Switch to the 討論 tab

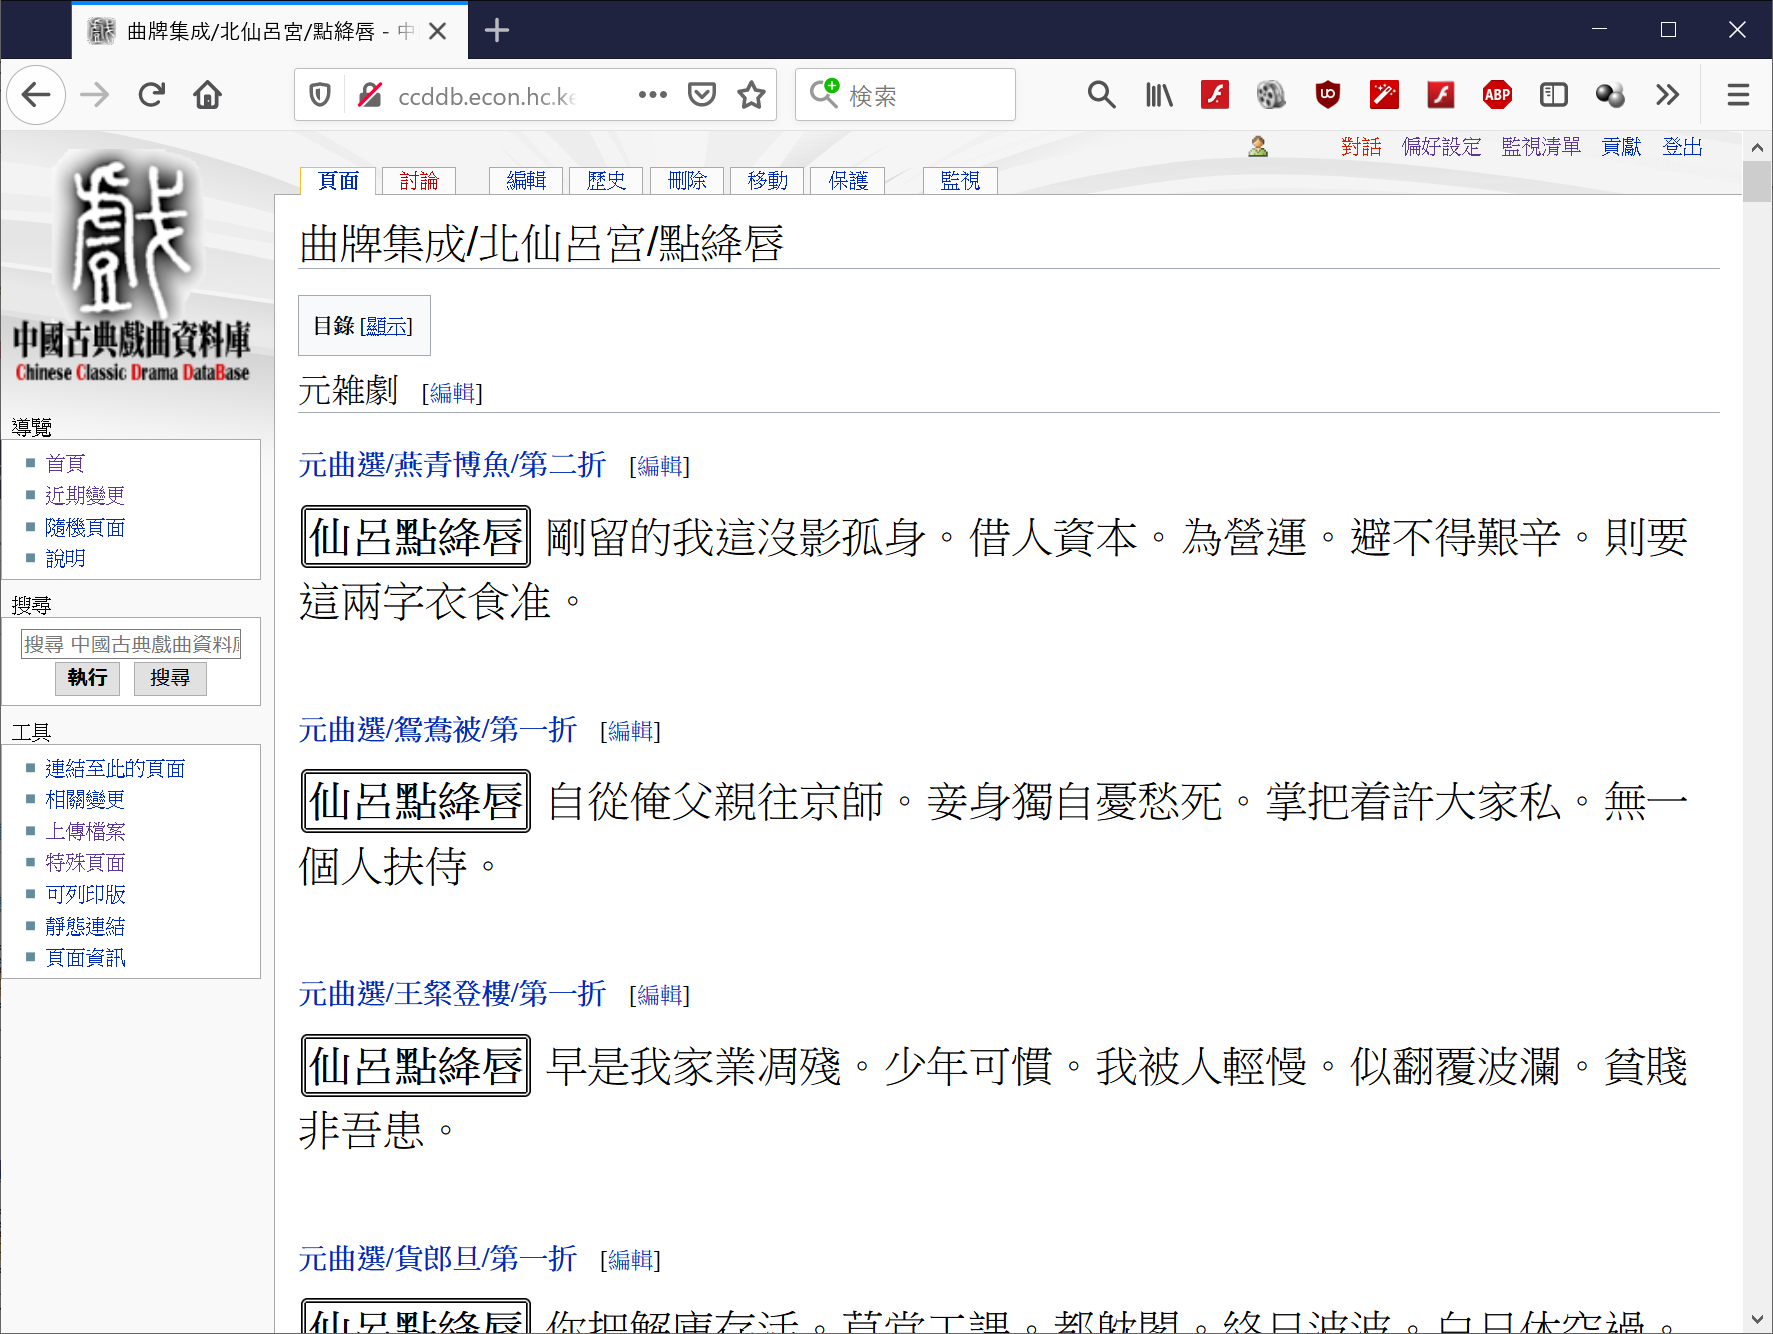419,181
